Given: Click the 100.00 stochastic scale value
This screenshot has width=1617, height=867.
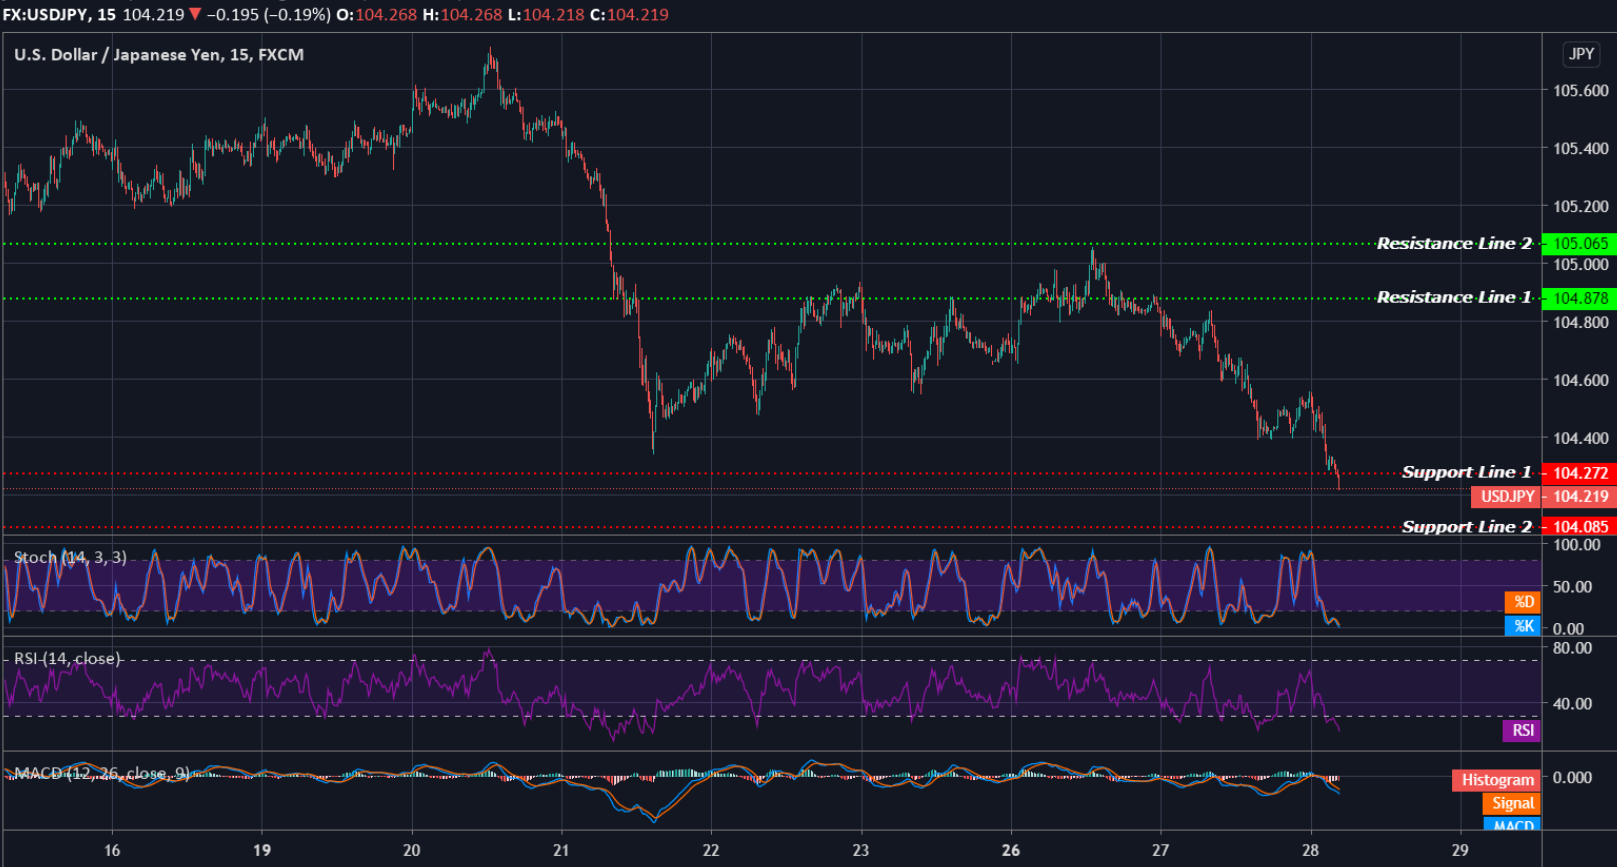Looking at the screenshot, I should (1577, 545).
